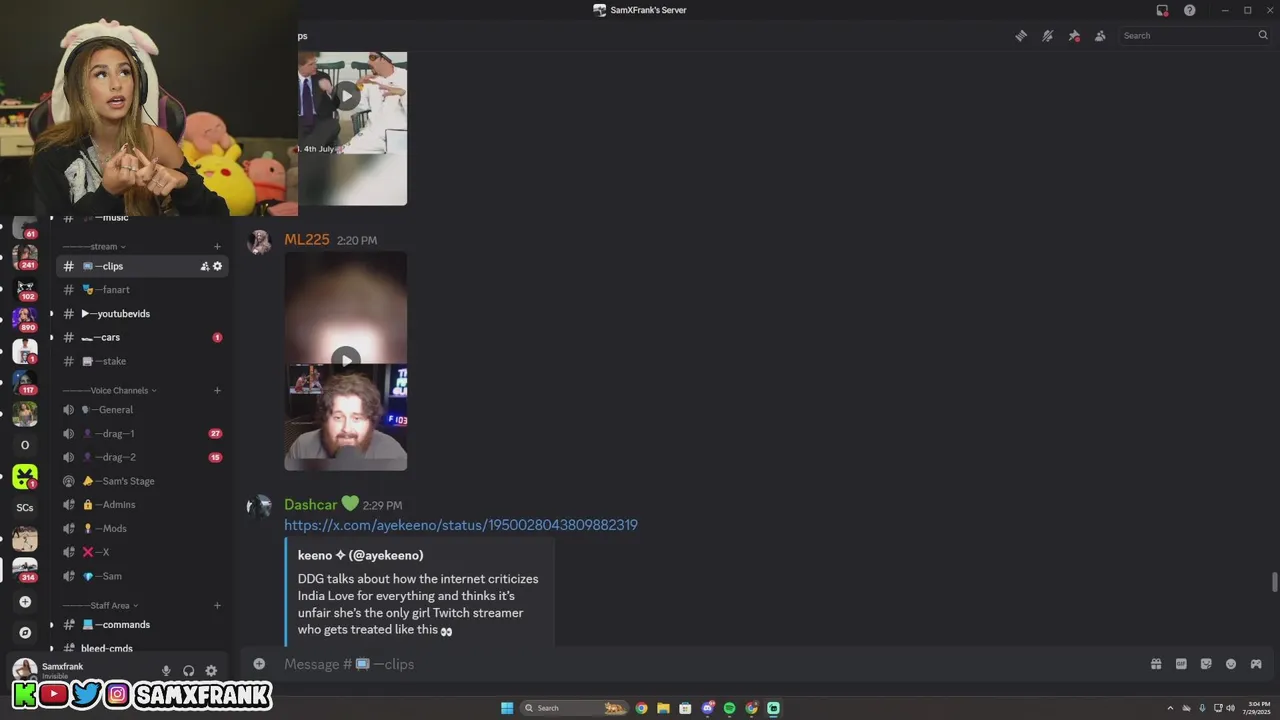Image resolution: width=1280 pixels, height=720 pixels.
Task: Open User Settings gear icon
Action: click(x=211, y=671)
